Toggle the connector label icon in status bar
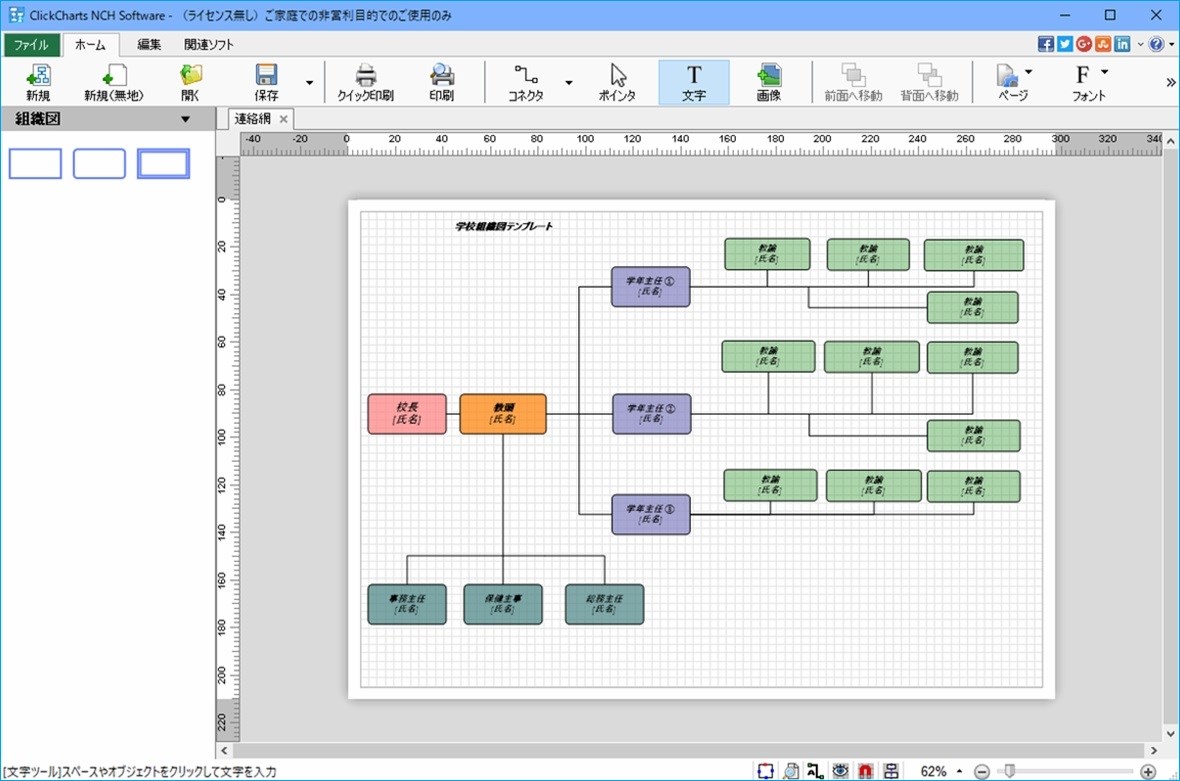1180x781 pixels. point(815,770)
